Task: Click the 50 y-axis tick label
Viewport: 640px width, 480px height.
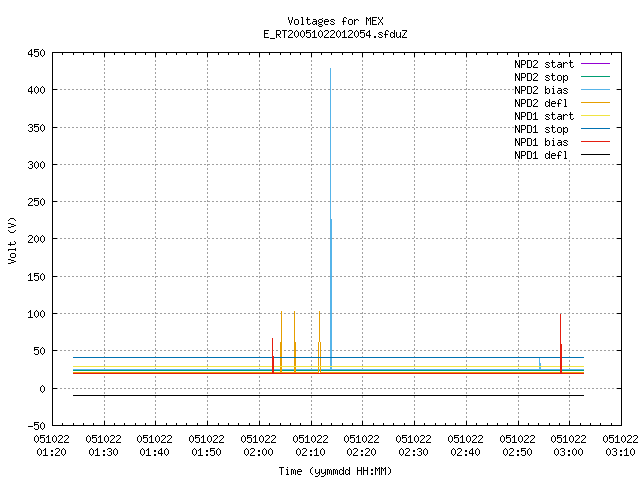Action: [40, 351]
